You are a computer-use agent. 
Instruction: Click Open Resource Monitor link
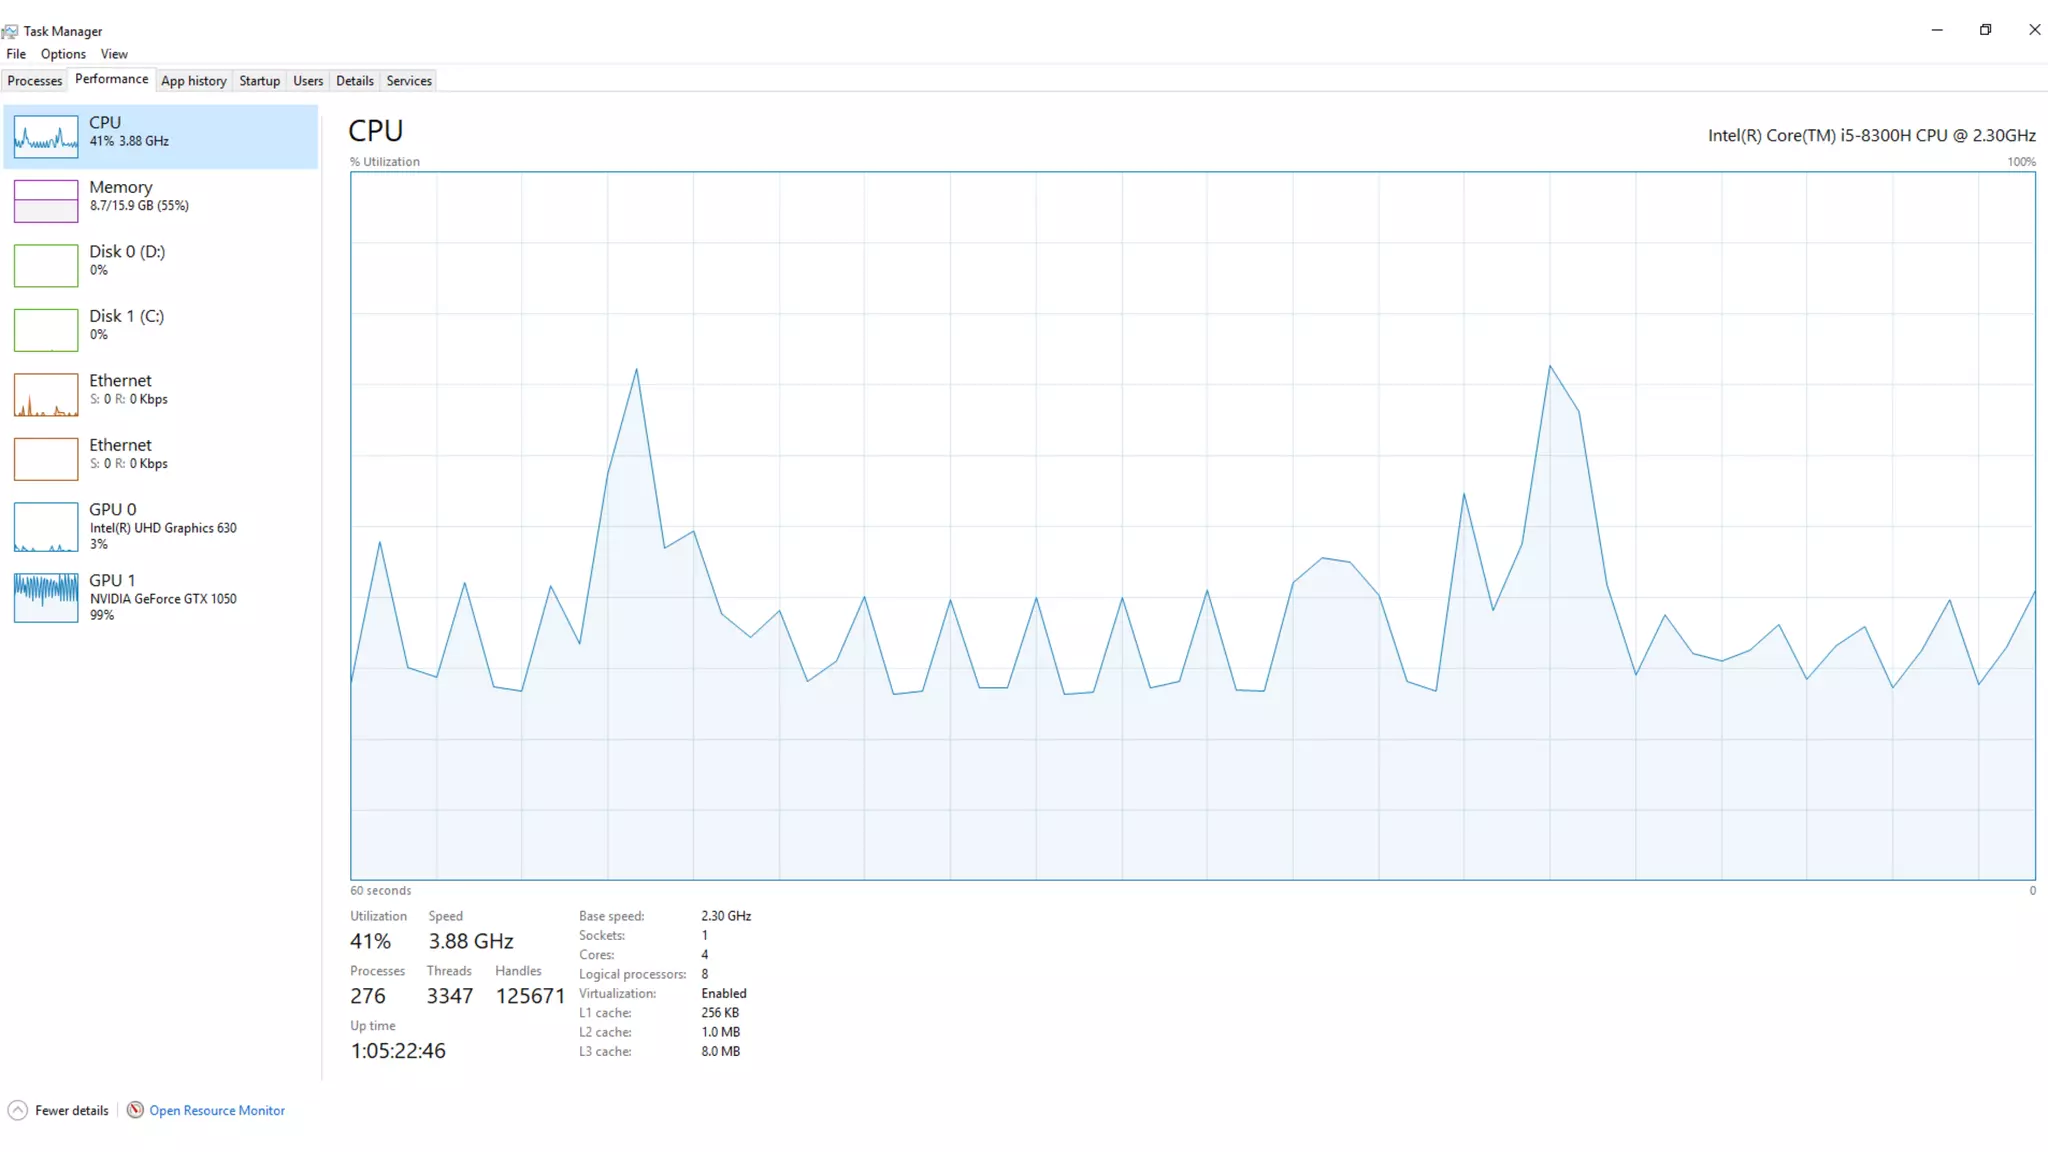tap(217, 1110)
